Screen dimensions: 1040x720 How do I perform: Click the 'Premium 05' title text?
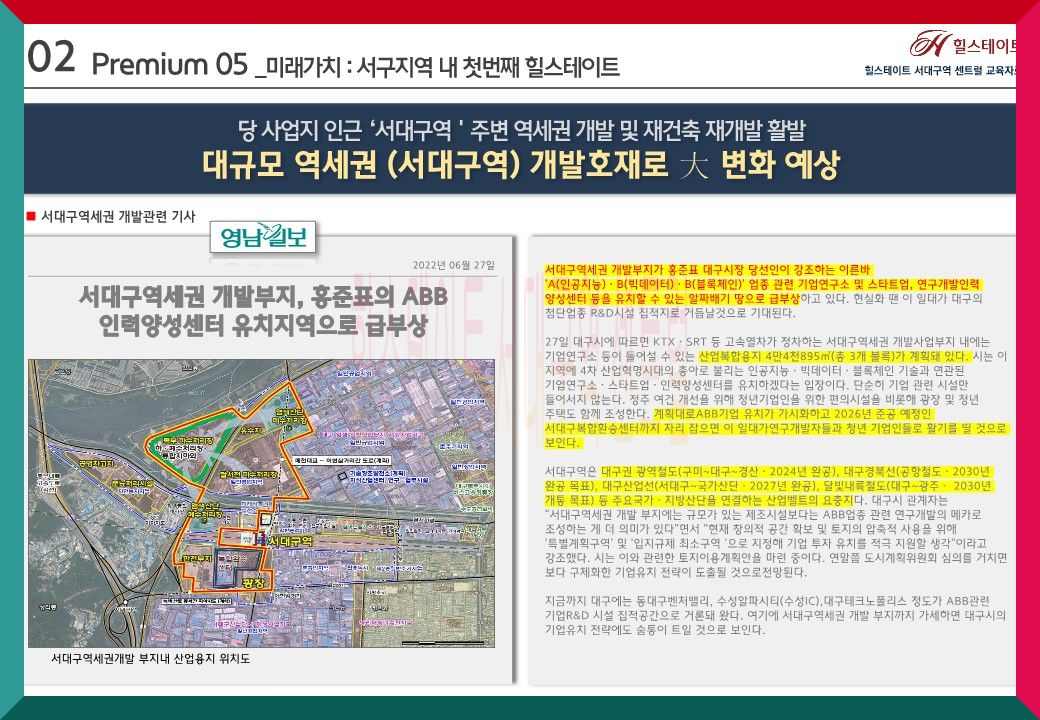click(x=170, y=65)
